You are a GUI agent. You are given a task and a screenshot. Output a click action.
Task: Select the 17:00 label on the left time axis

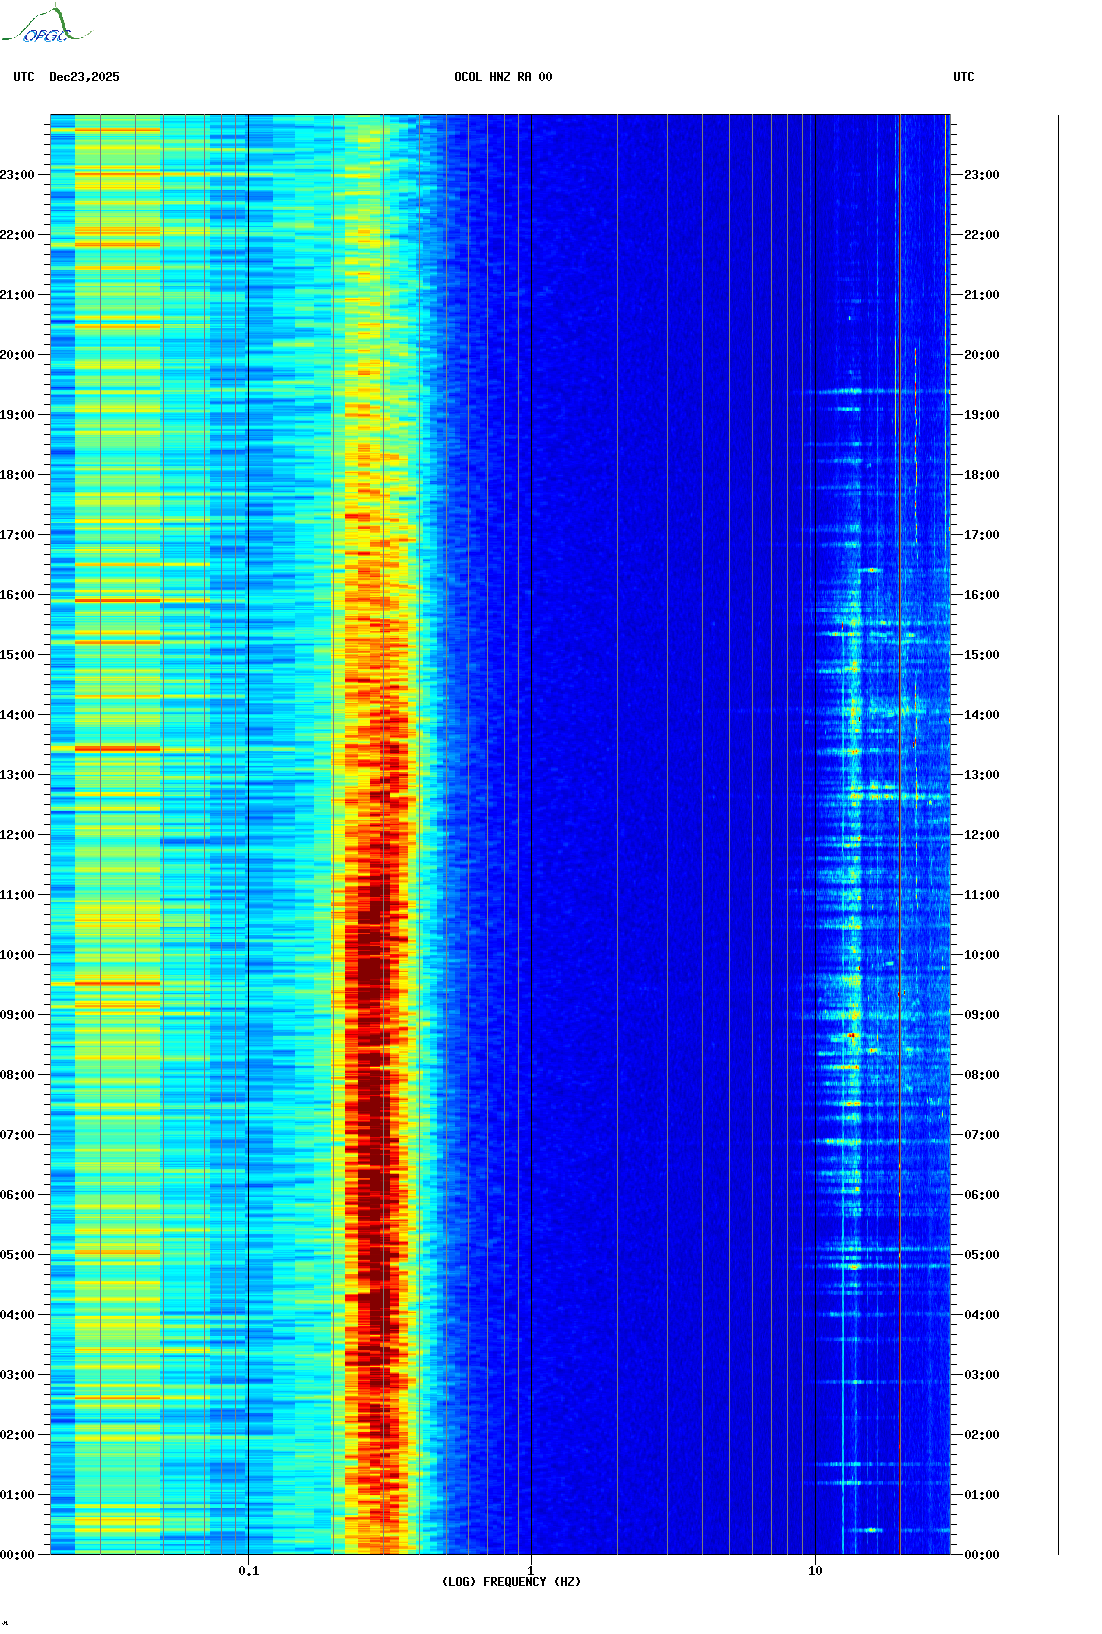pyautogui.click(x=17, y=535)
